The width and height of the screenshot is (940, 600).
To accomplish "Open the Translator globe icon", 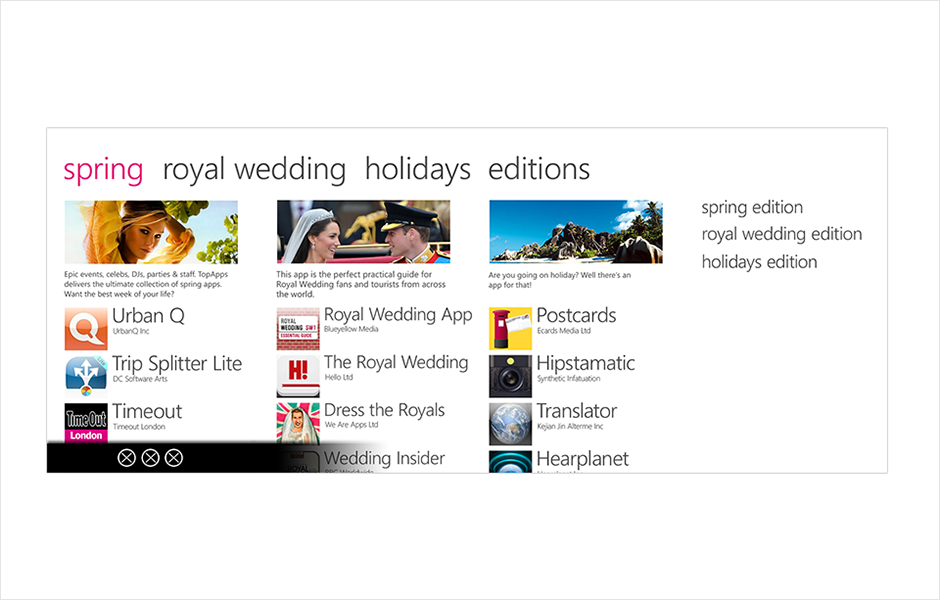I will (x=510, y=424).
